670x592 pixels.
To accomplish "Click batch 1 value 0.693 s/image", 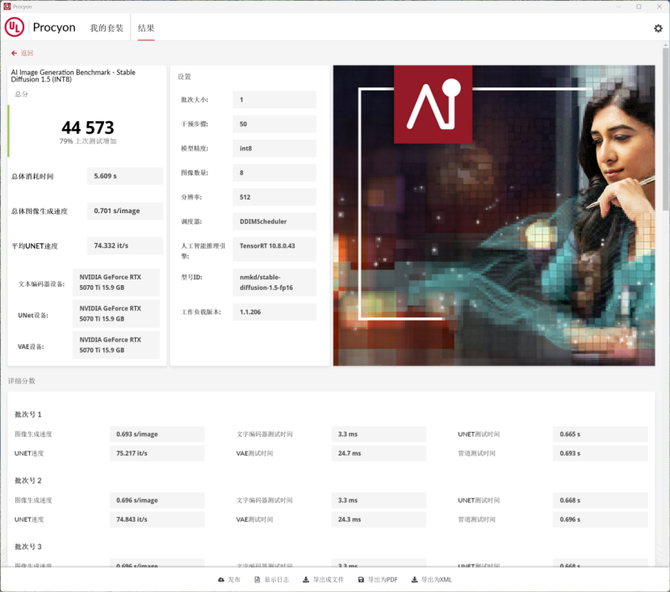I will [x=157, y=434].
